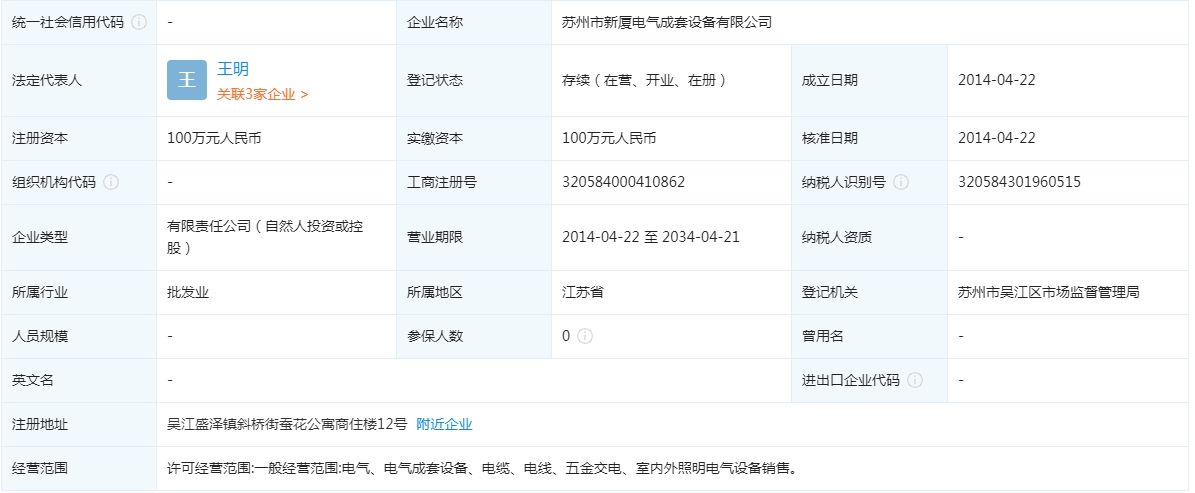Click 所属地区 value 江苏省

coord(582,292)
